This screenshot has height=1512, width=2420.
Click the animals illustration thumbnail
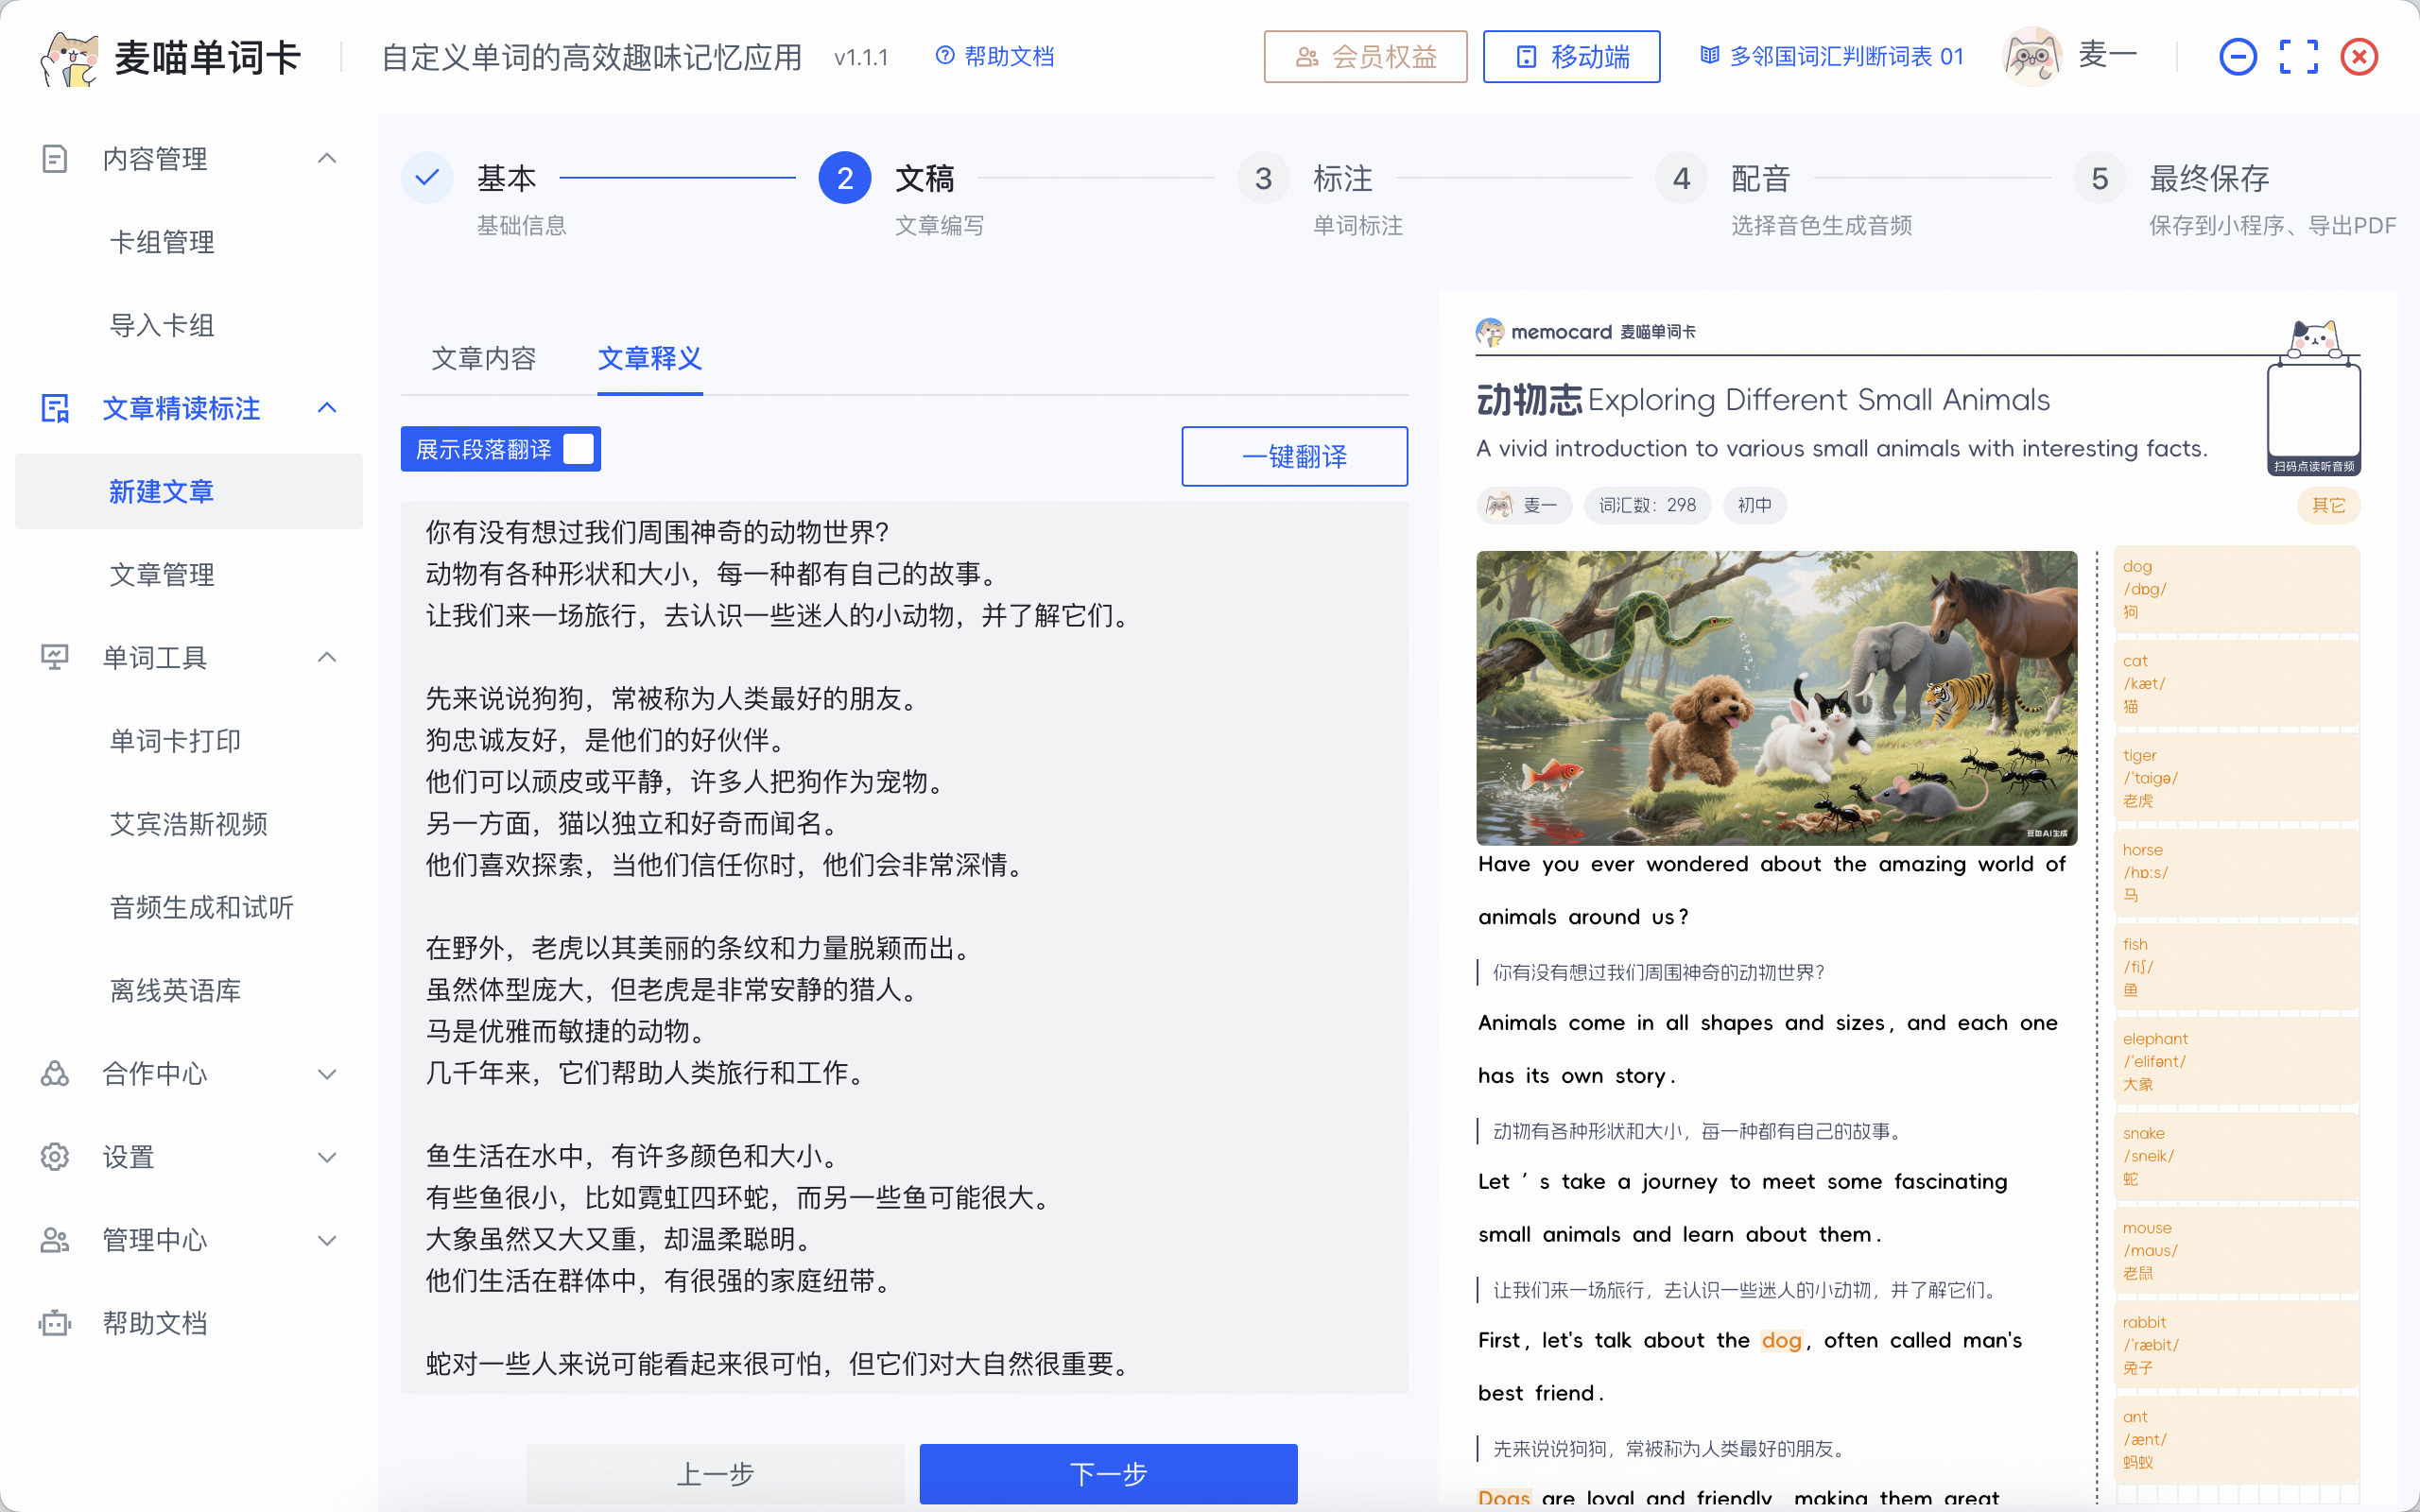[1776, 697]
